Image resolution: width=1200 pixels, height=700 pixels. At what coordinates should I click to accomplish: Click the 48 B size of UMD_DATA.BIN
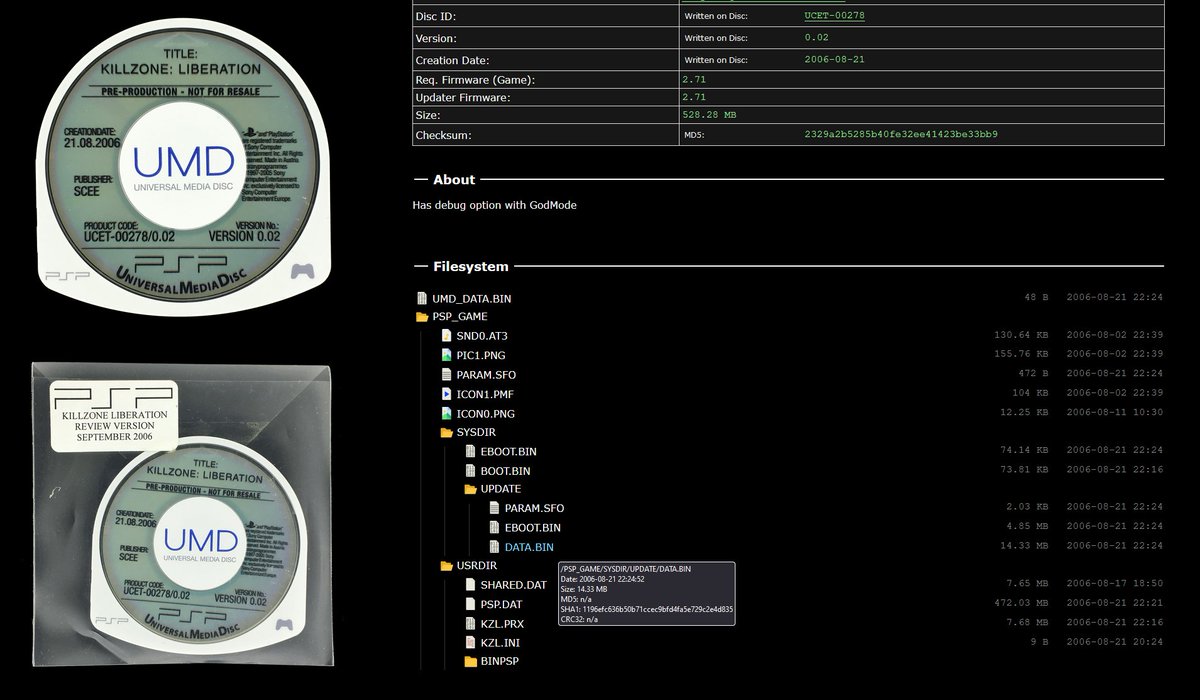[1036, 299]
